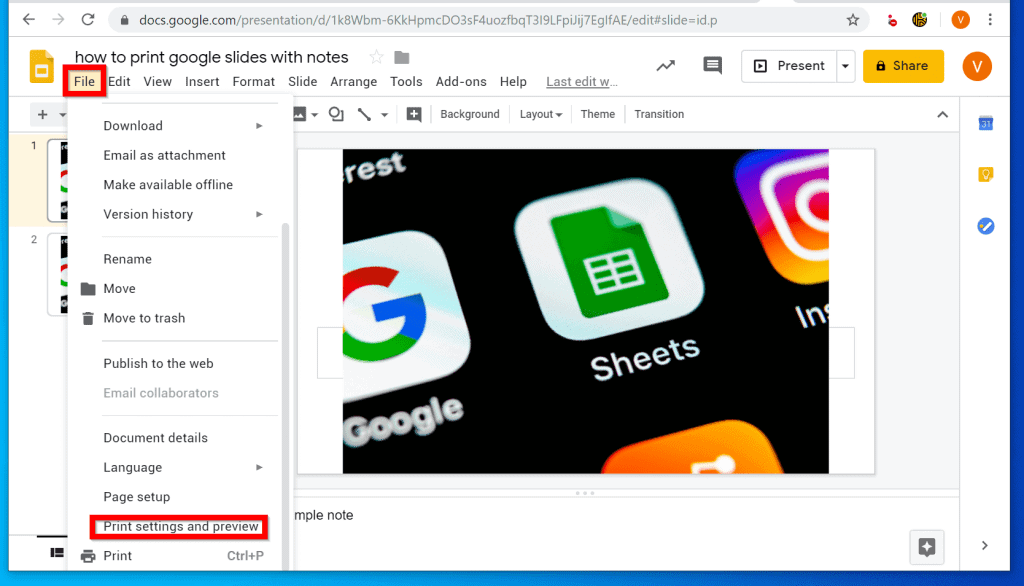Insert a new comment
Viewport: 1024px width, 586px height.
click(x=413, y=114)
